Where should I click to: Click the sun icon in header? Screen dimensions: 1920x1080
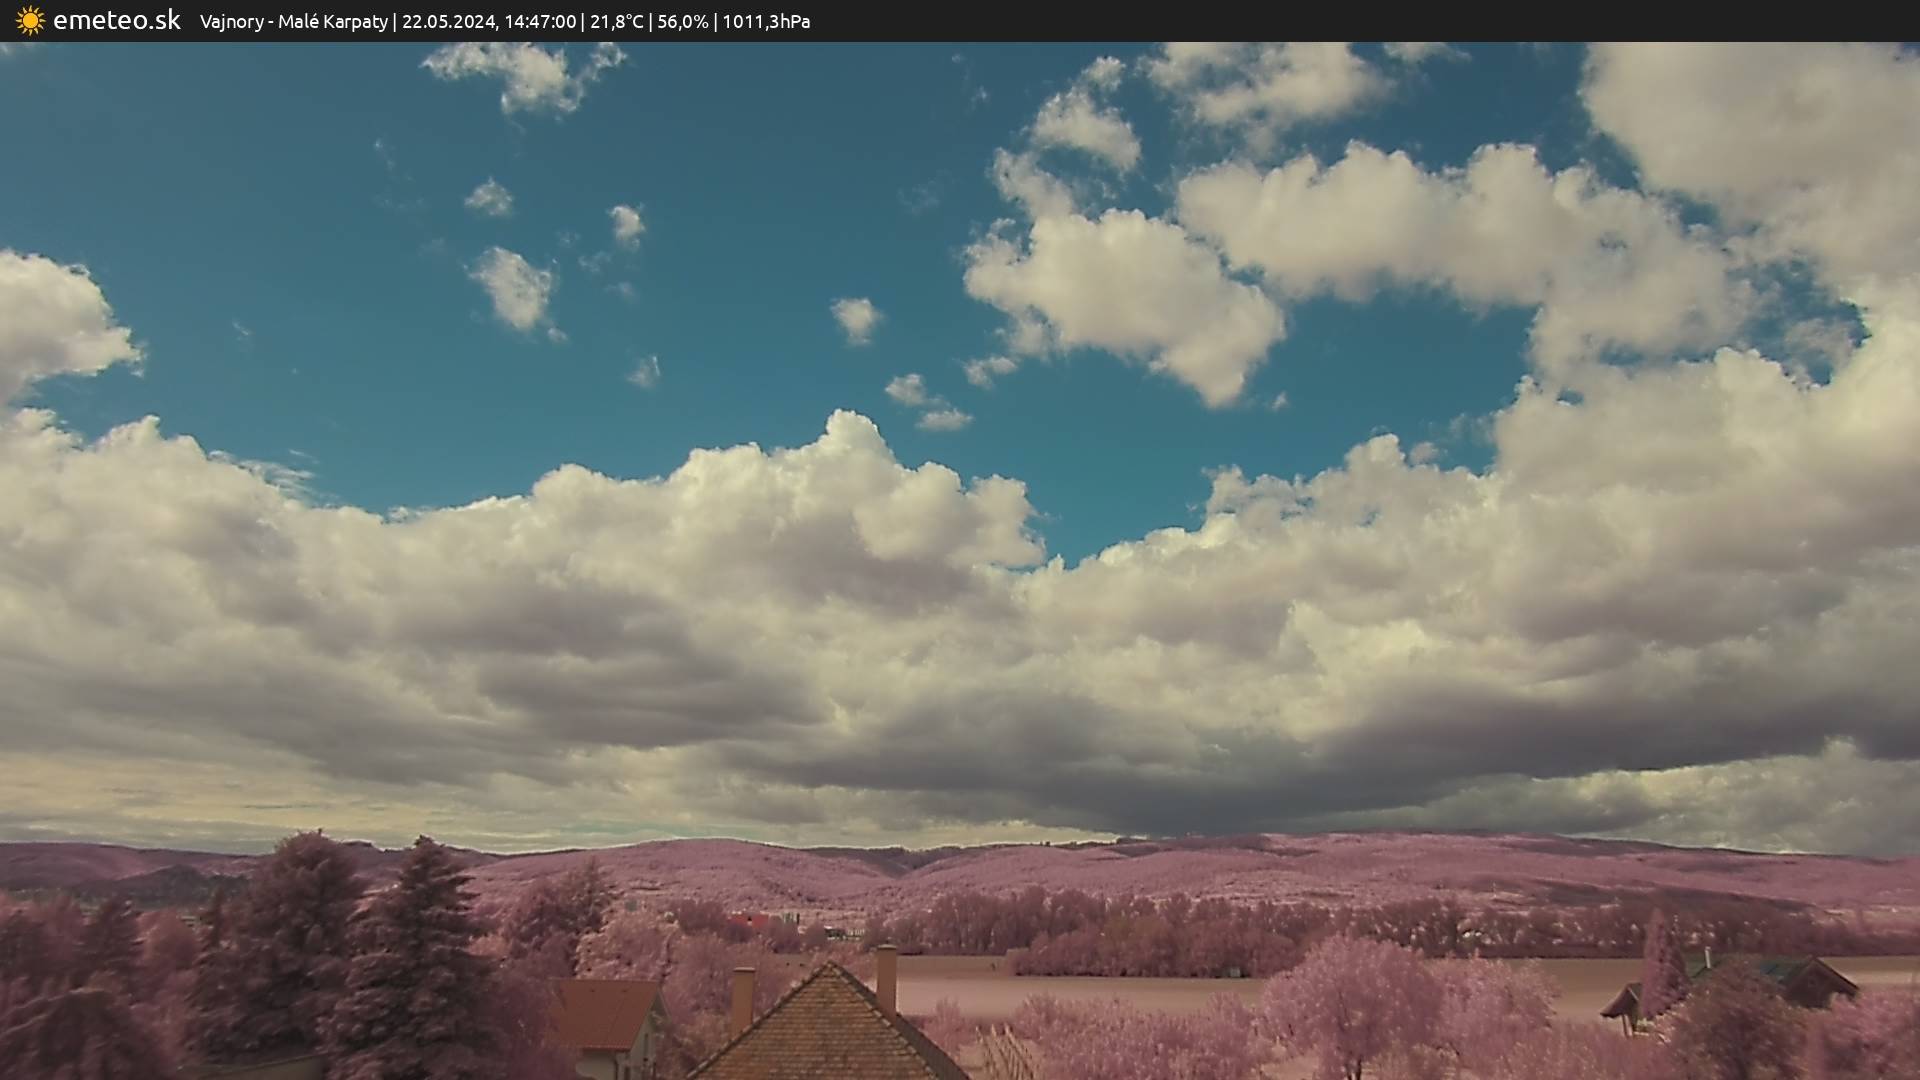click(30, 20)
